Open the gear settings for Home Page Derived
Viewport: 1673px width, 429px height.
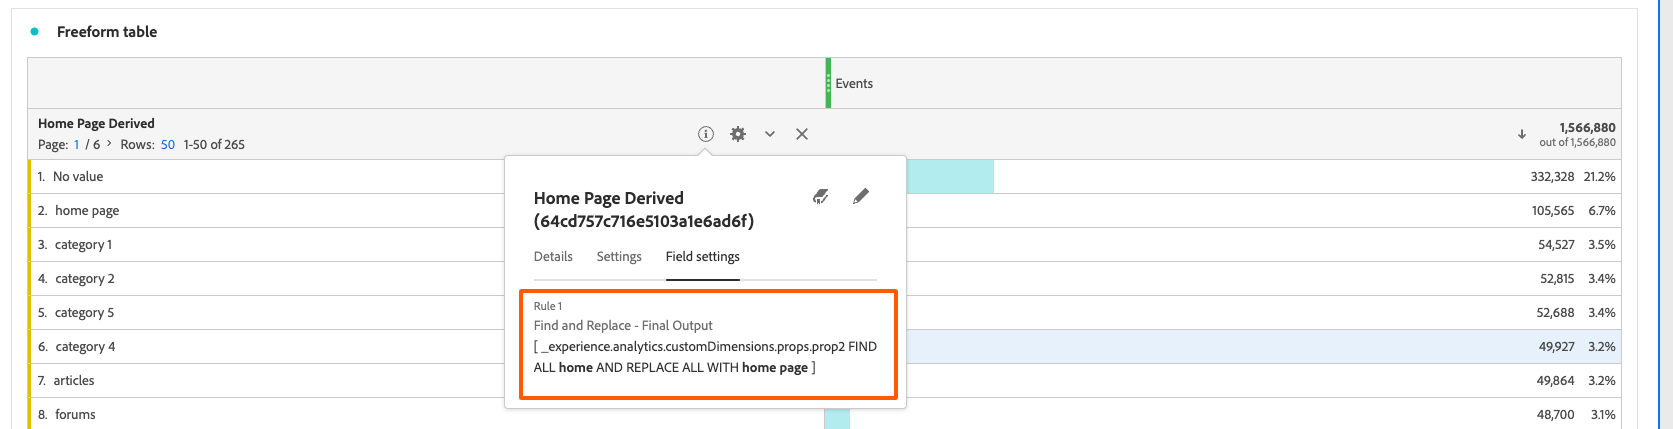pos(738,134)
